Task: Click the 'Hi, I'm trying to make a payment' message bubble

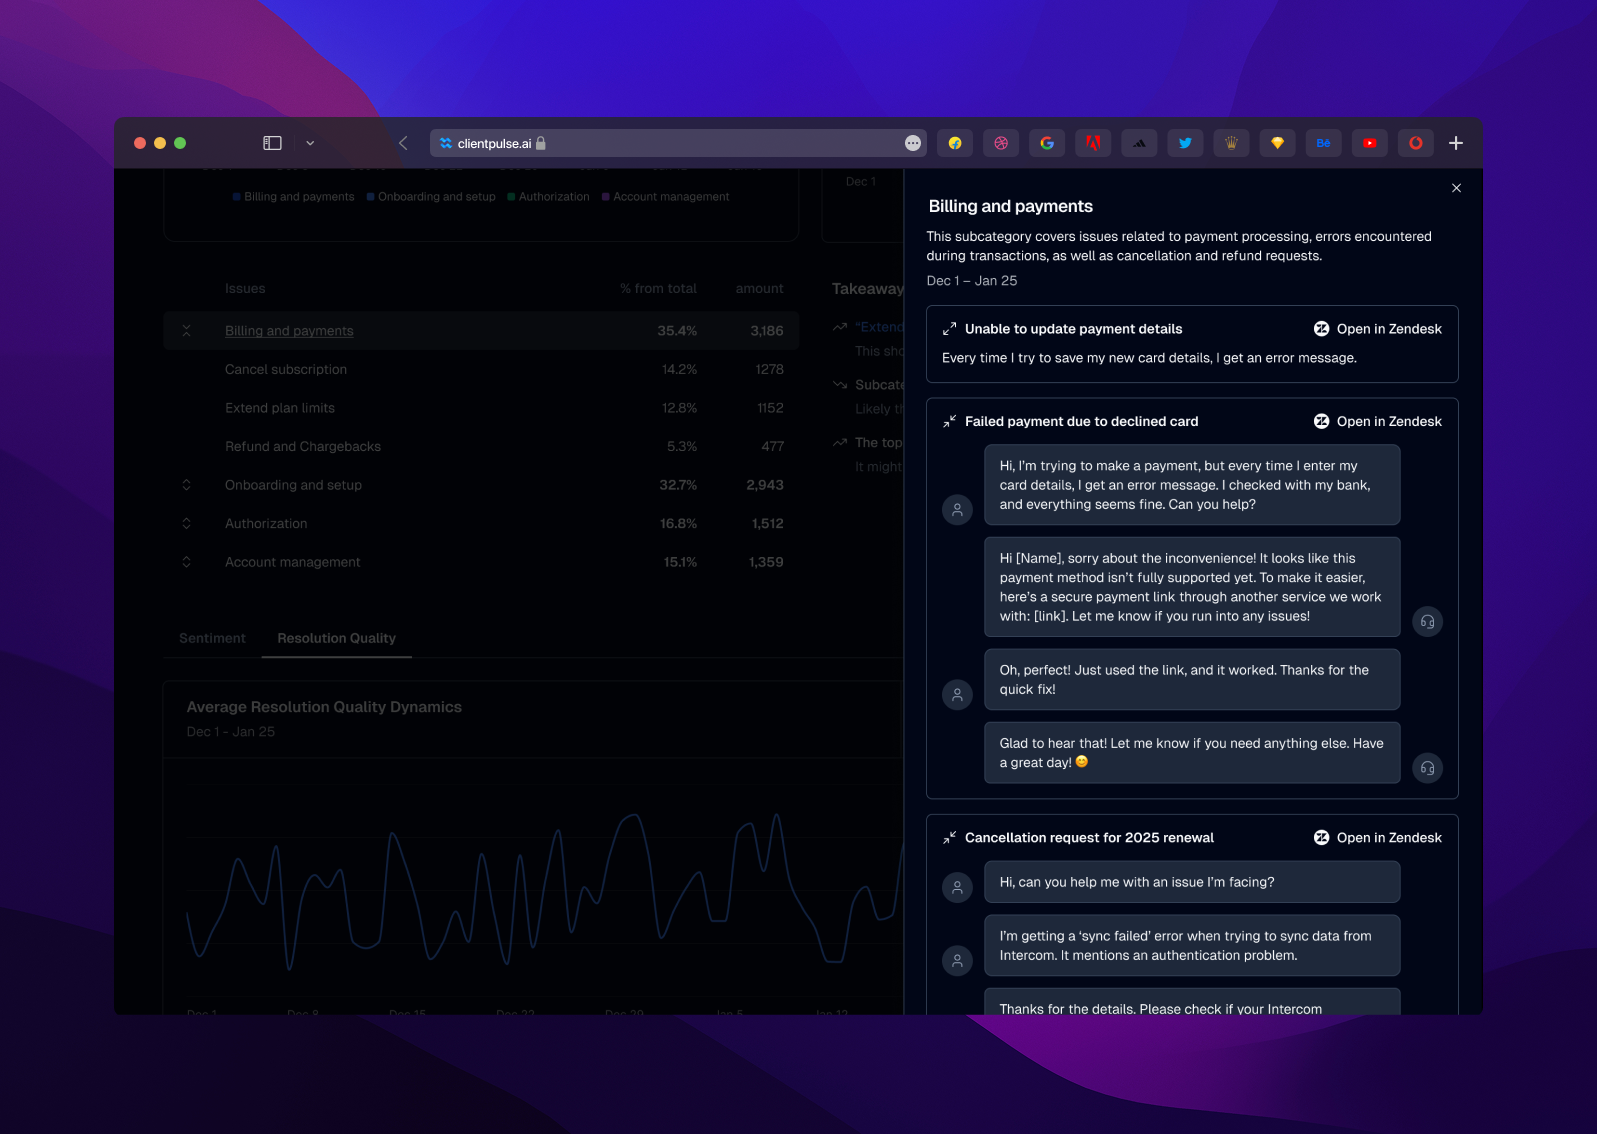Action: pyautogui.click(x=1192, y=485)
